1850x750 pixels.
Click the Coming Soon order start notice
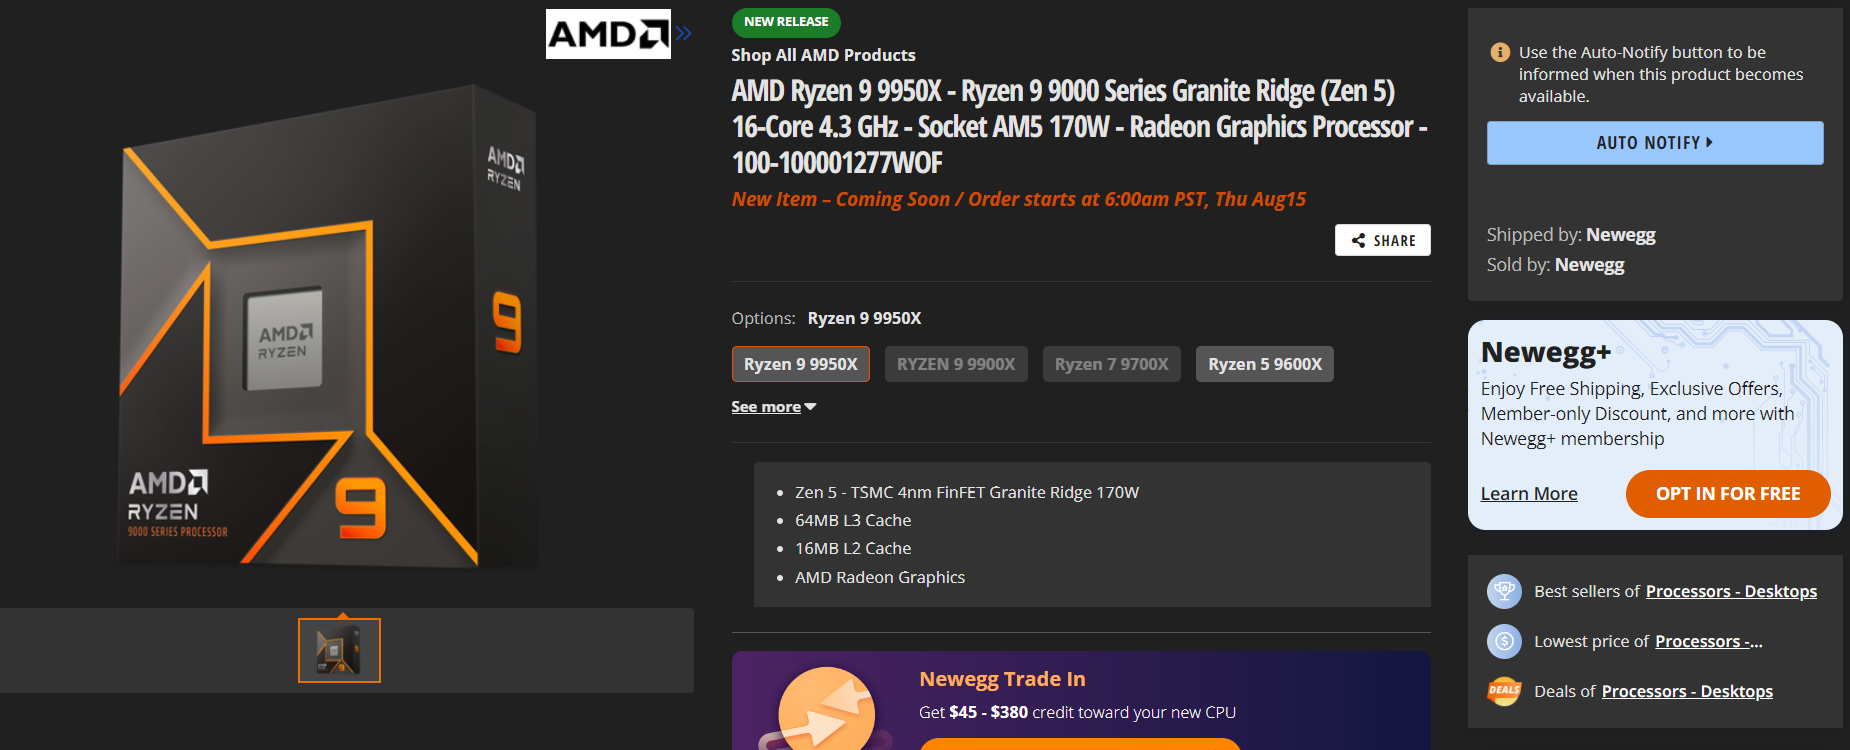(x=1018, y=199)
